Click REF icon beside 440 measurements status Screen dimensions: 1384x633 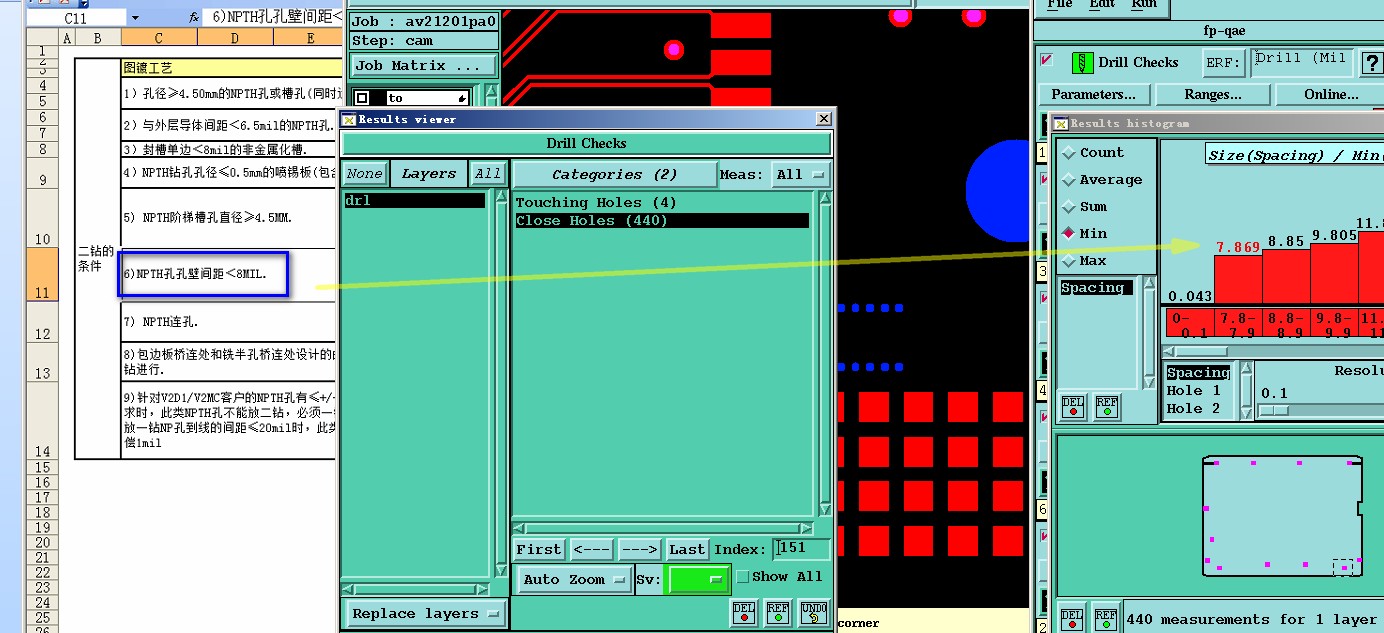(x=1105, y=619)
